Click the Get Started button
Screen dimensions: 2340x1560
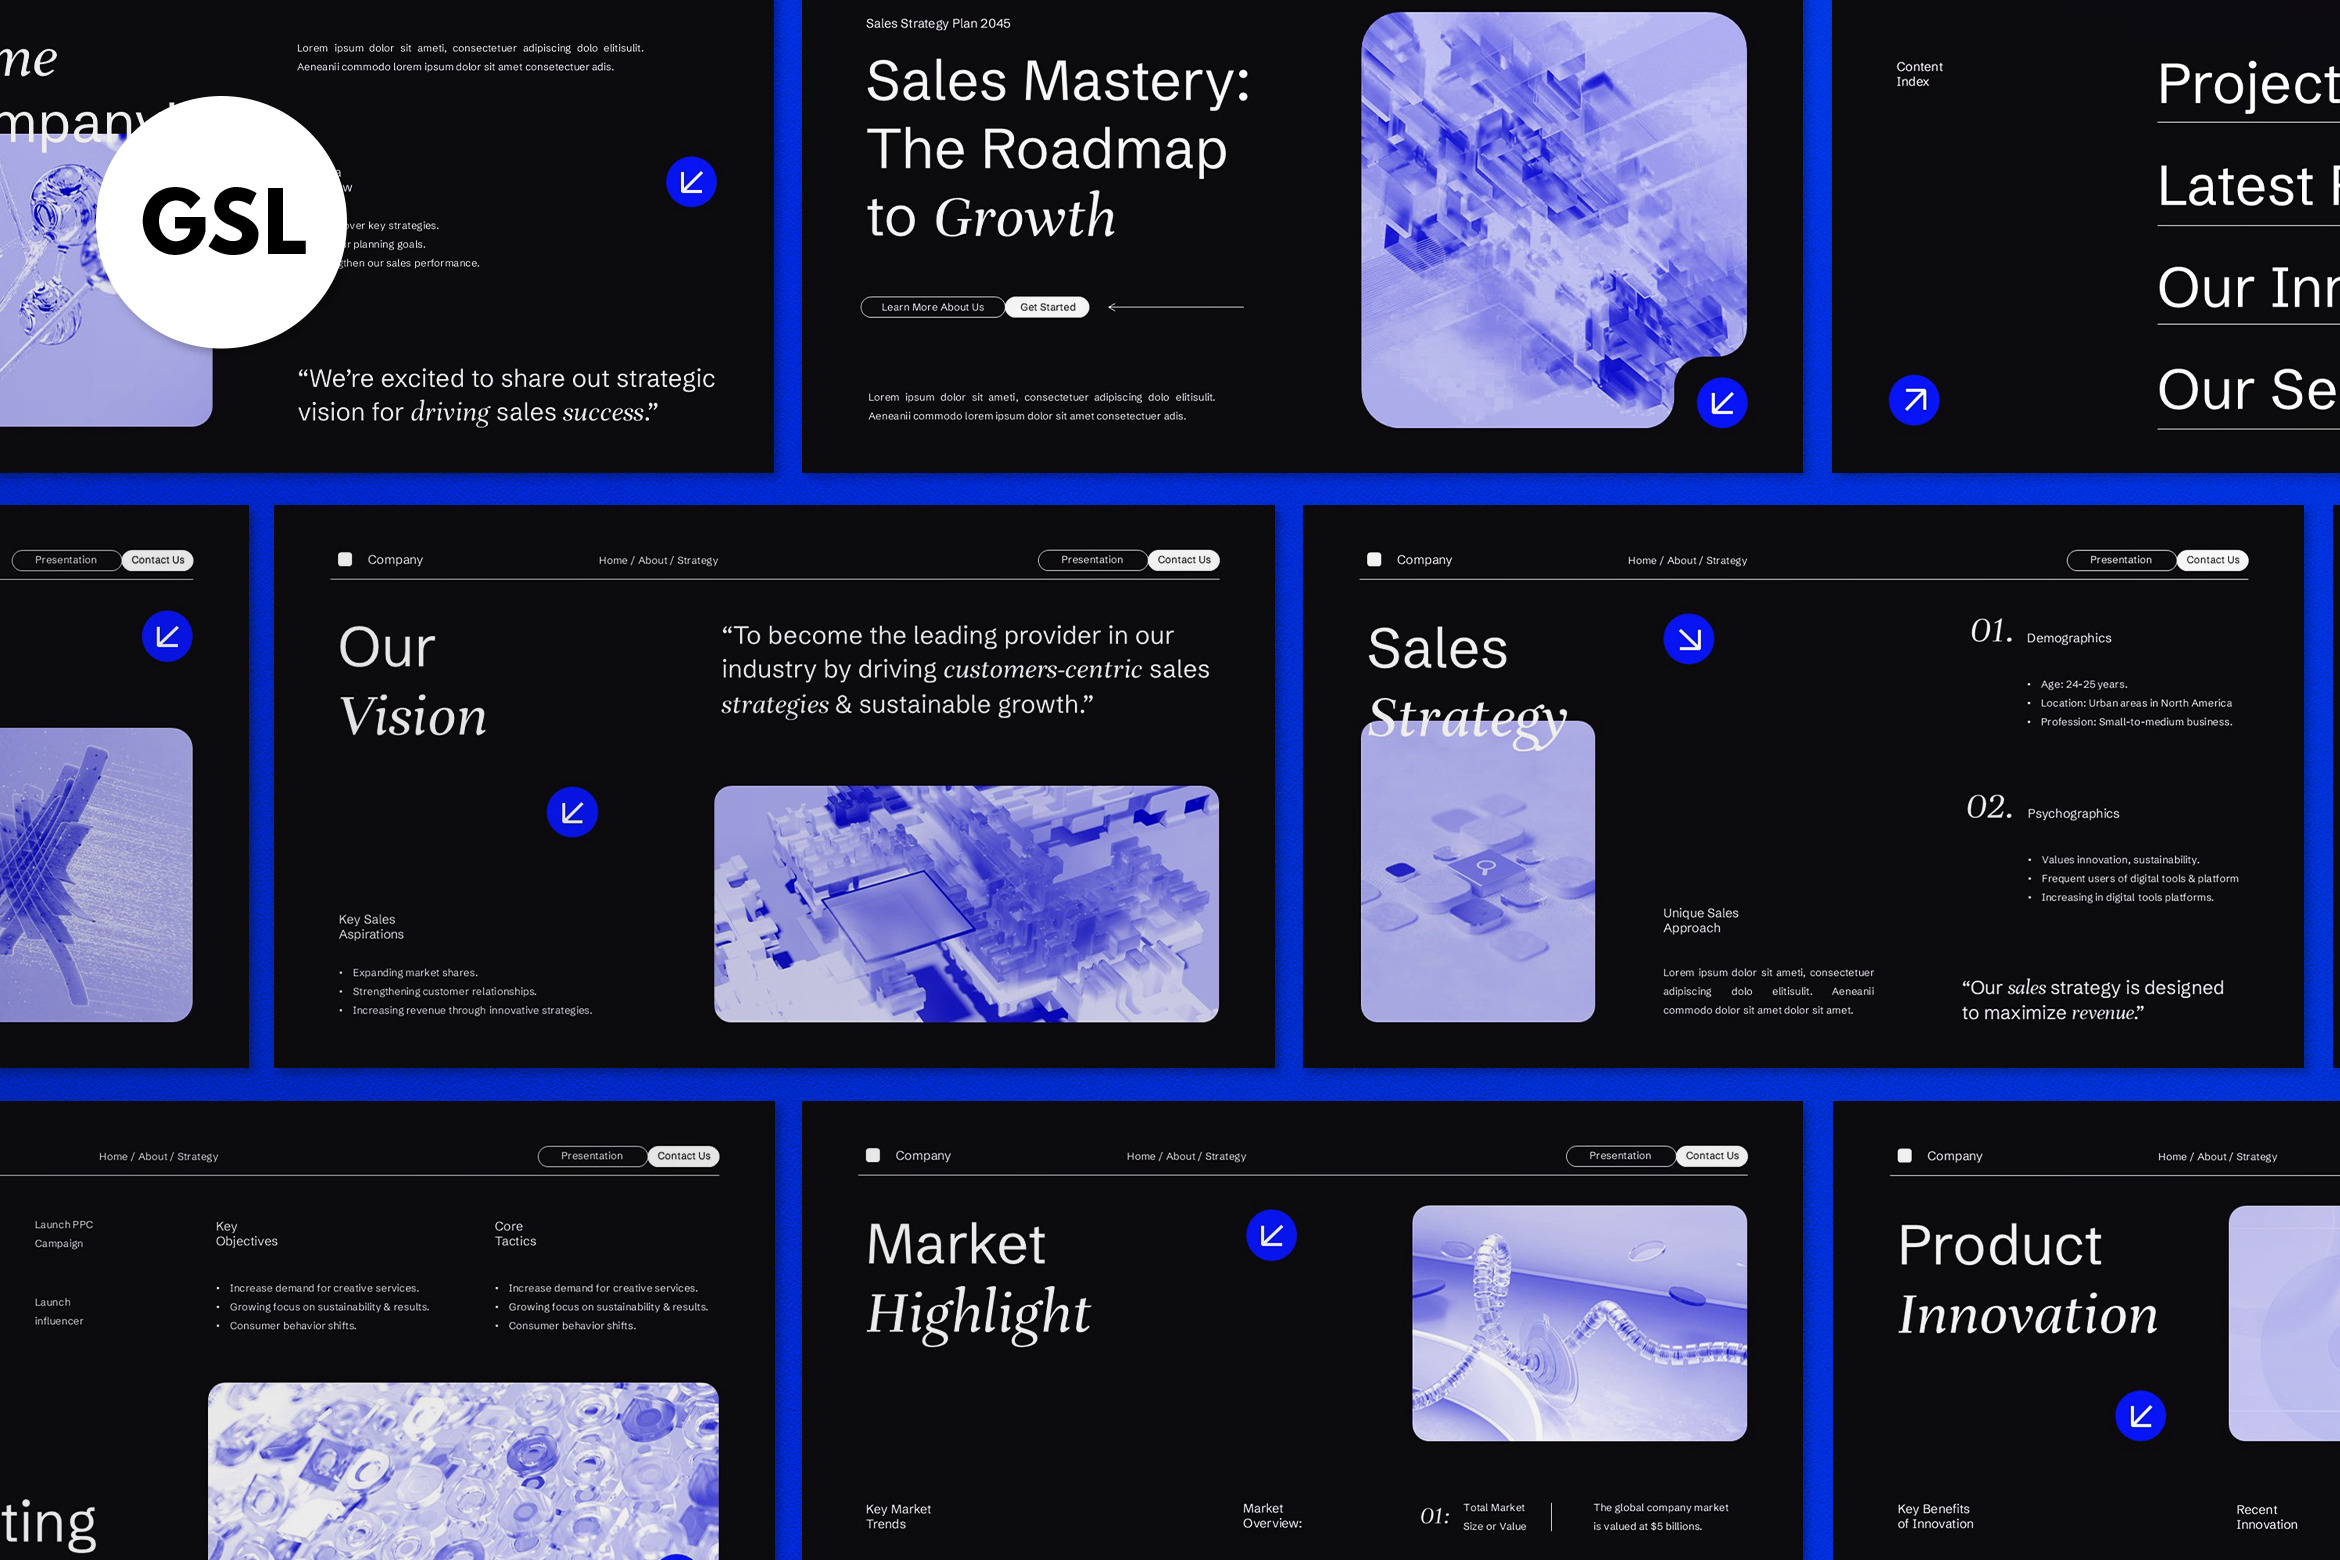(1047, 307)
